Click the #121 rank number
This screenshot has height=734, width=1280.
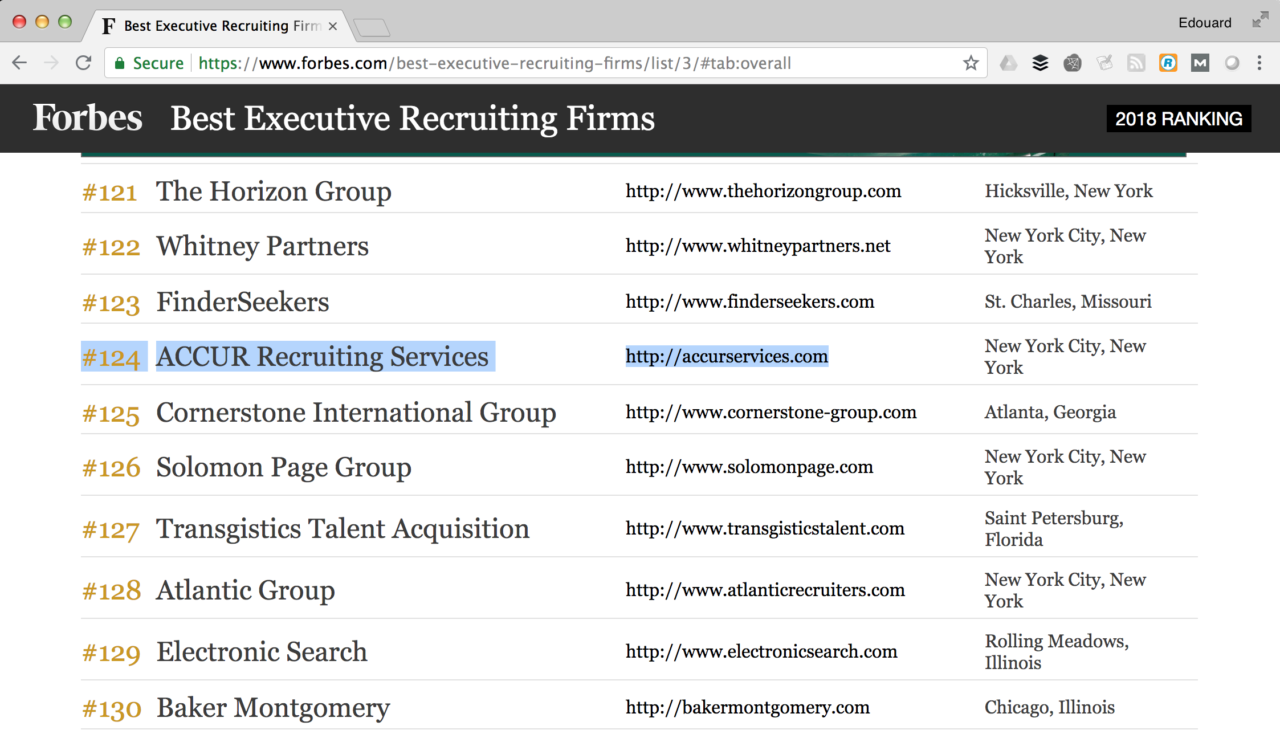point(109,192)
